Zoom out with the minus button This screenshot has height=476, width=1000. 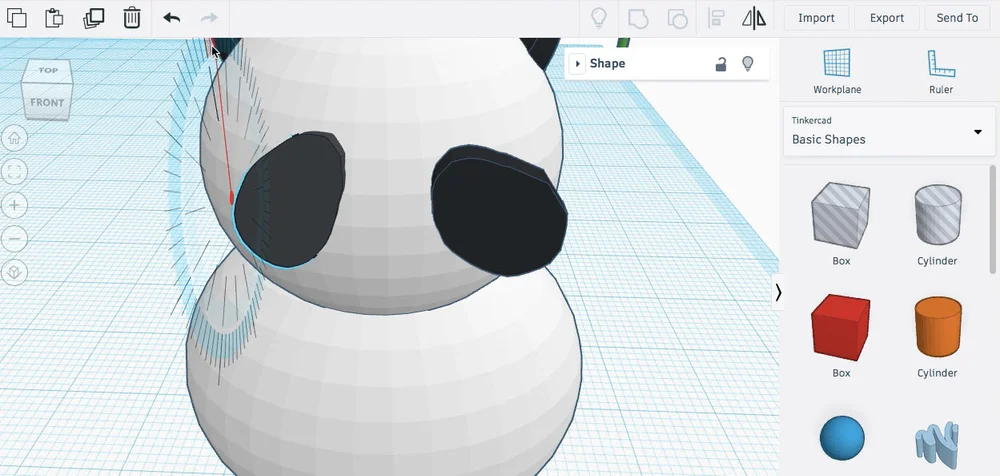14,239
